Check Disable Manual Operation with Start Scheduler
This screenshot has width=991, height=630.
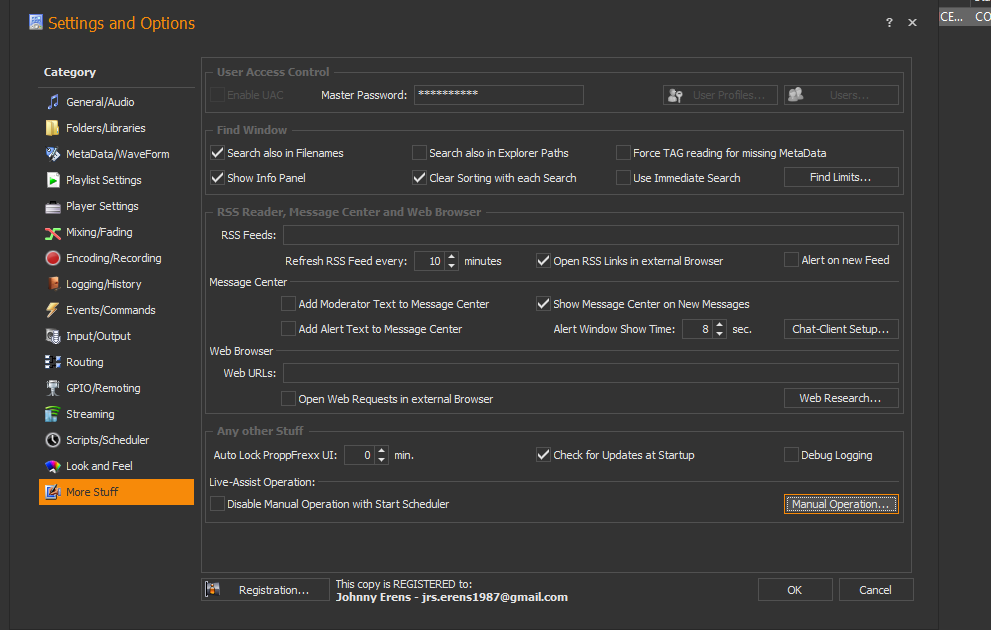click(217, 504)
